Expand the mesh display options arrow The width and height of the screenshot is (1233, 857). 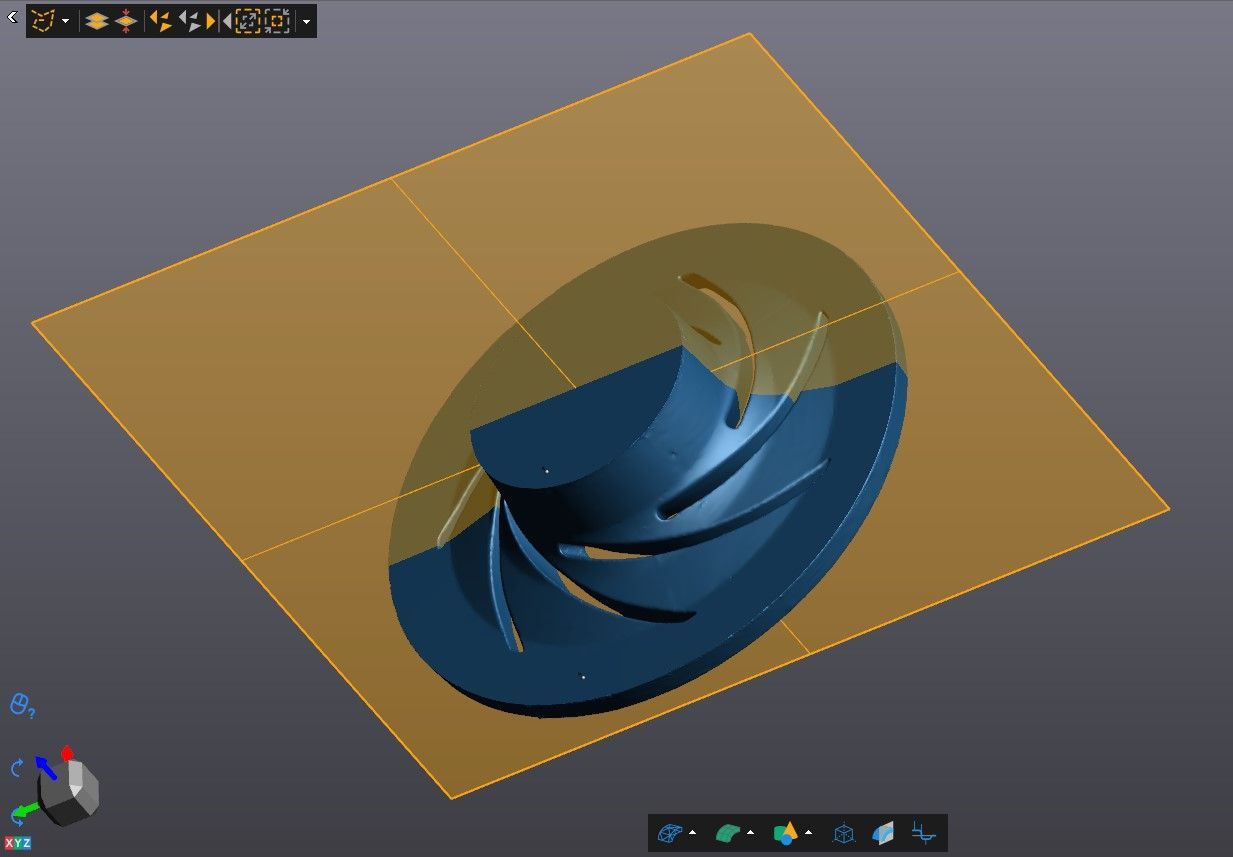[x=693, y=833]
